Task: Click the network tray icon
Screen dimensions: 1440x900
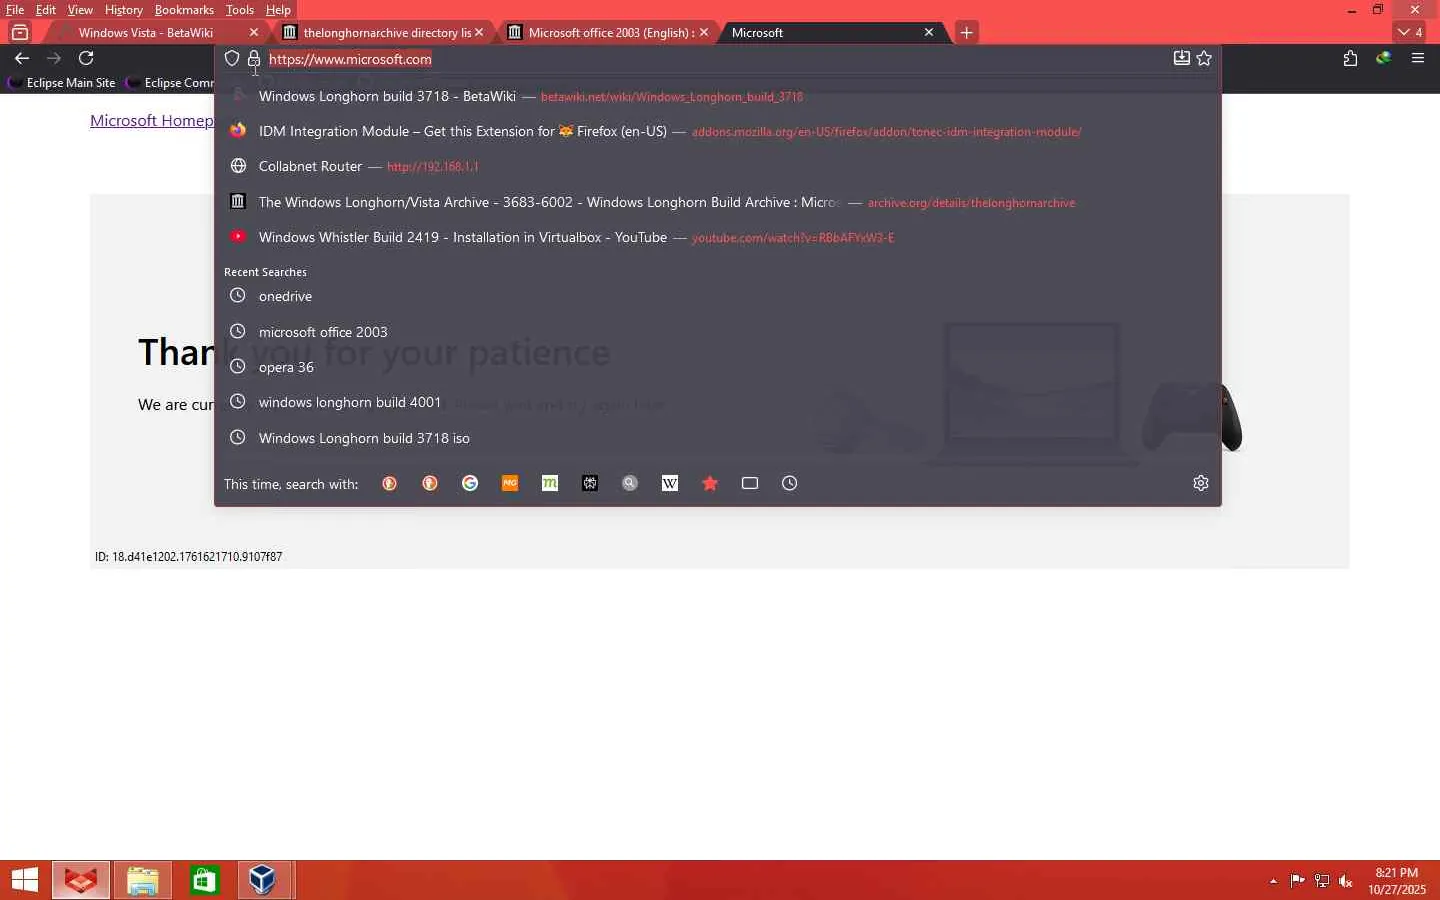Action: pos(1322,881)
